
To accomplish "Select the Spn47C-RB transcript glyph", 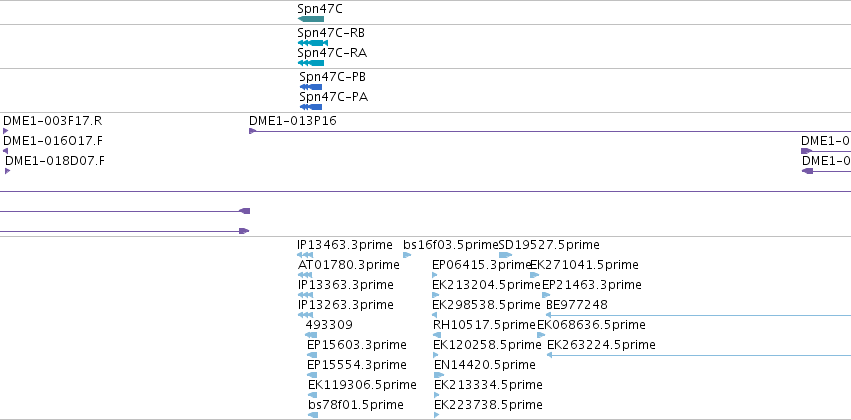I will click(x=313, y=43).
